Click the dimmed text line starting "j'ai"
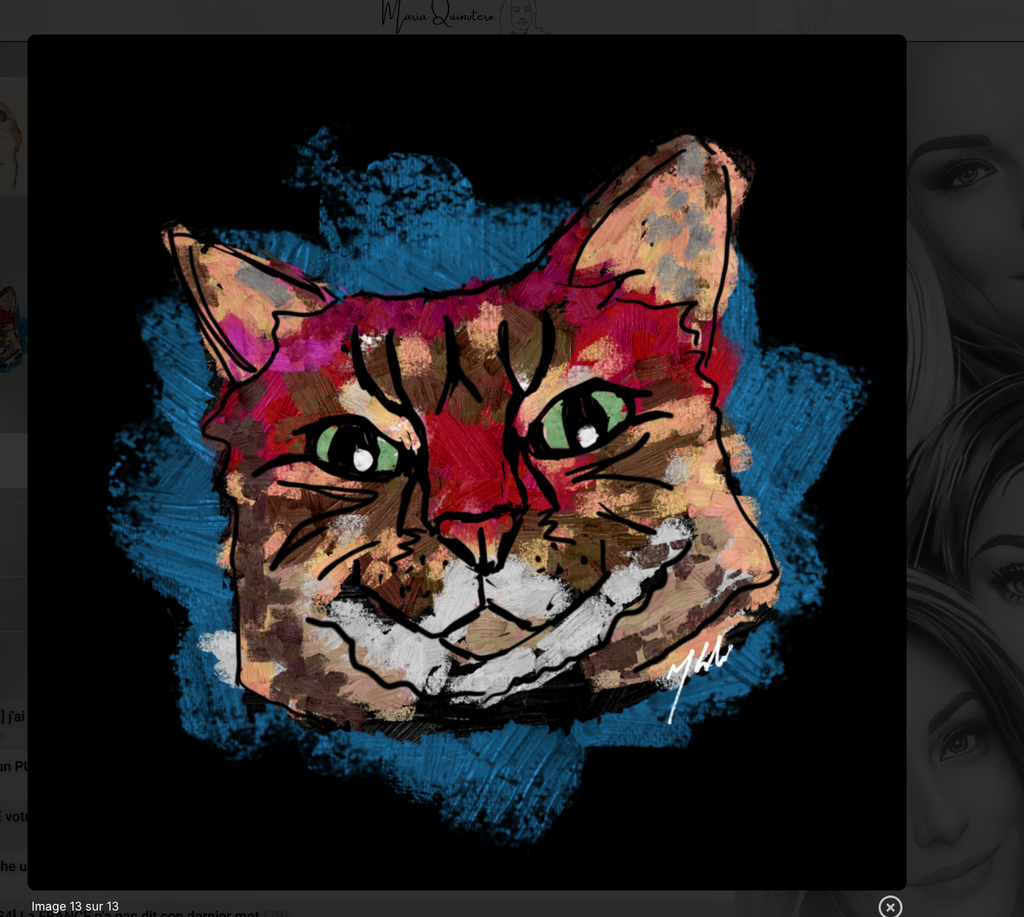 tap(12, 716)
